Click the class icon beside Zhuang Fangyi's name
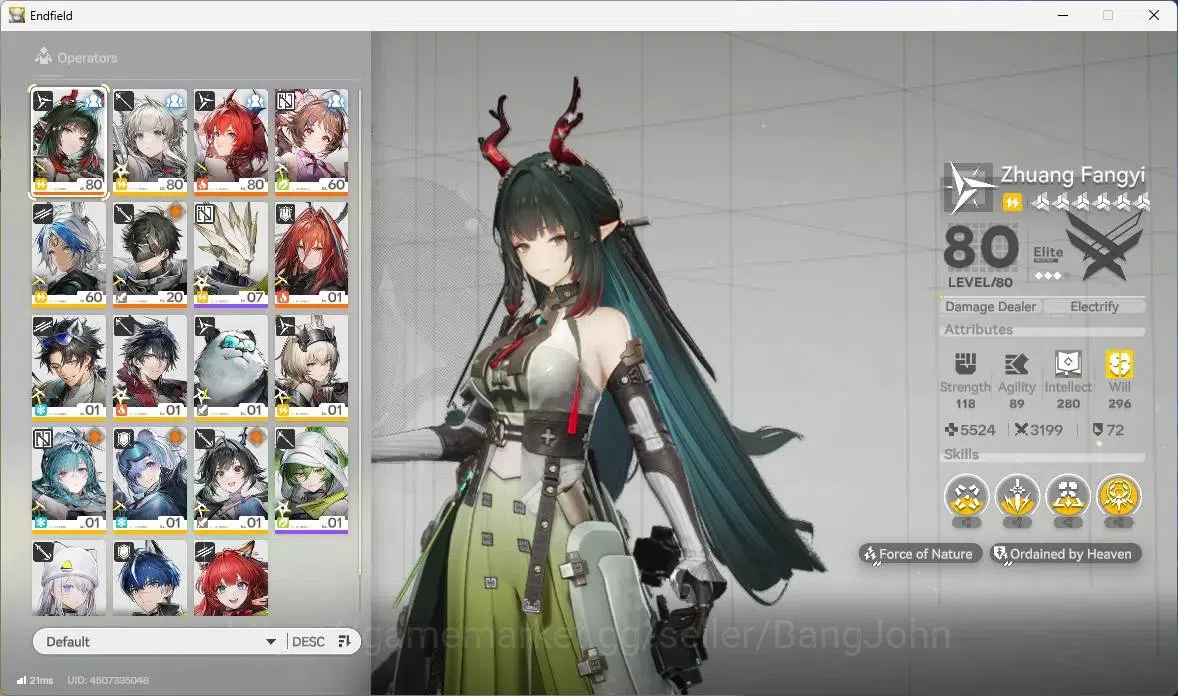 969,187
